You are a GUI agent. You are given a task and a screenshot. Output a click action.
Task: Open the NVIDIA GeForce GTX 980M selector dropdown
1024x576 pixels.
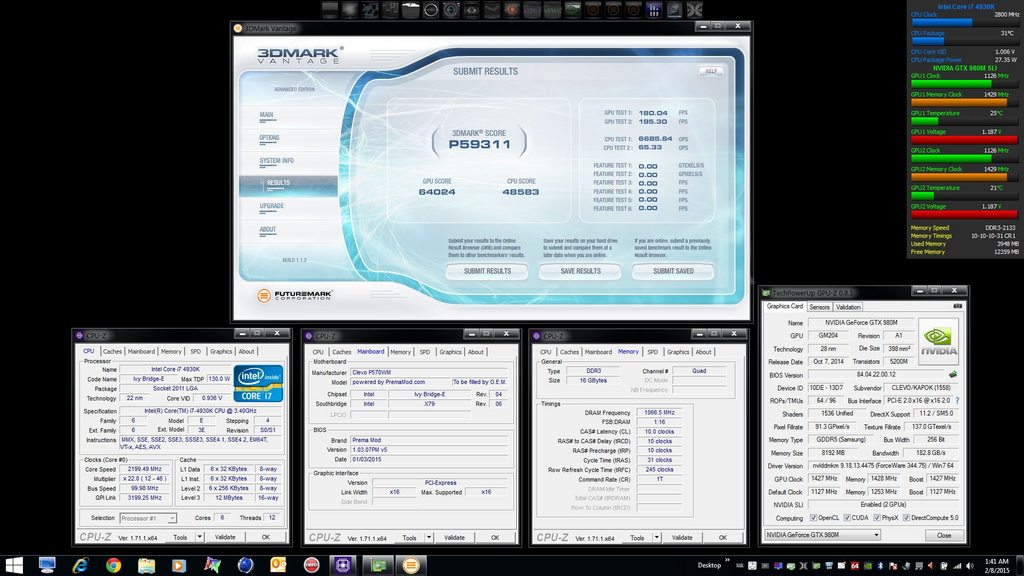coord(822,535)
